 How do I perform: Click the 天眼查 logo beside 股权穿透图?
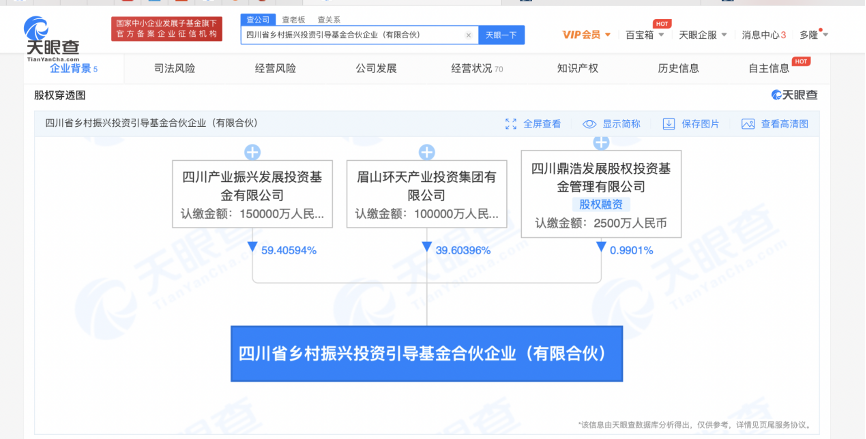point(794,95)
